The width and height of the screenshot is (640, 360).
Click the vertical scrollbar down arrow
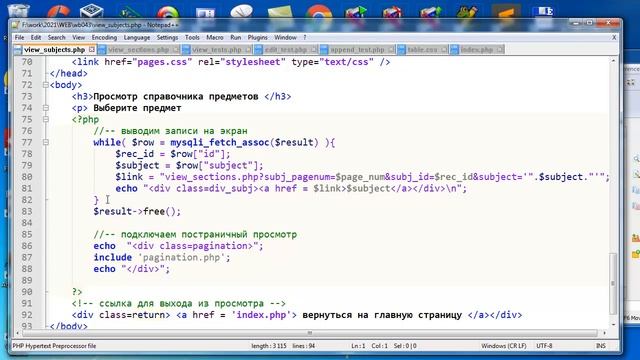point(613,324)
